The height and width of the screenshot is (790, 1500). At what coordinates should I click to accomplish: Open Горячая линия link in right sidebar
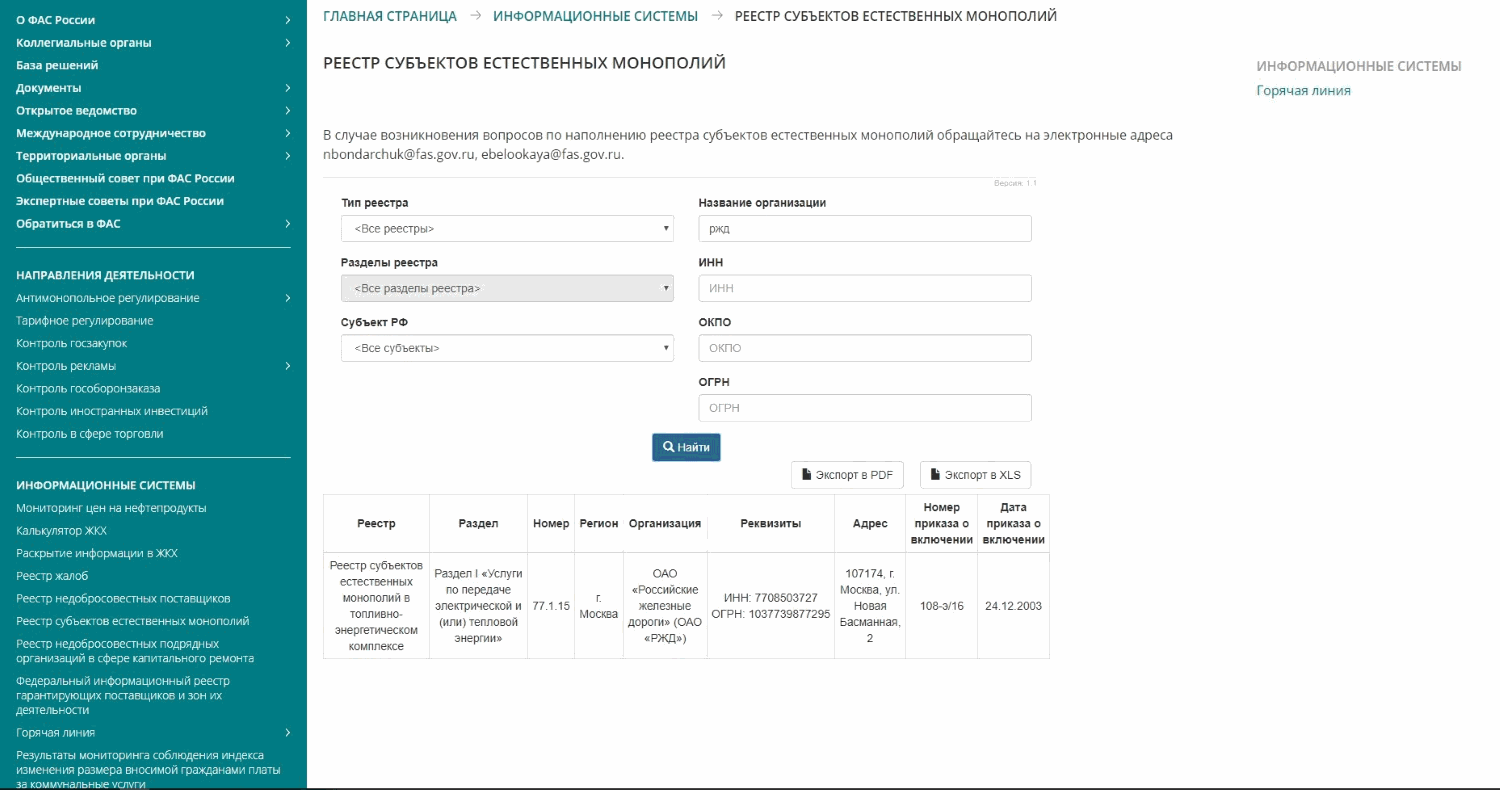pyautogui.click(x=1303, y=91)
